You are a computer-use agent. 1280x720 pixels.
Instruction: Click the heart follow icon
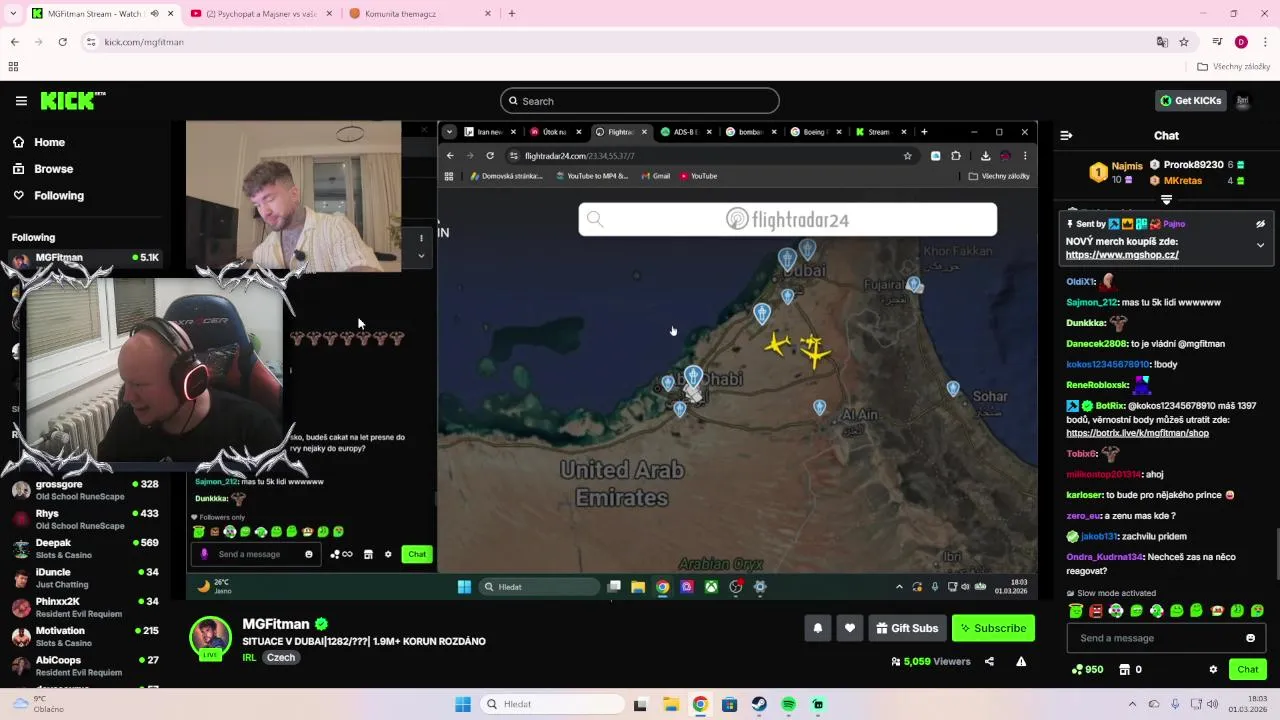pos(850,628)
